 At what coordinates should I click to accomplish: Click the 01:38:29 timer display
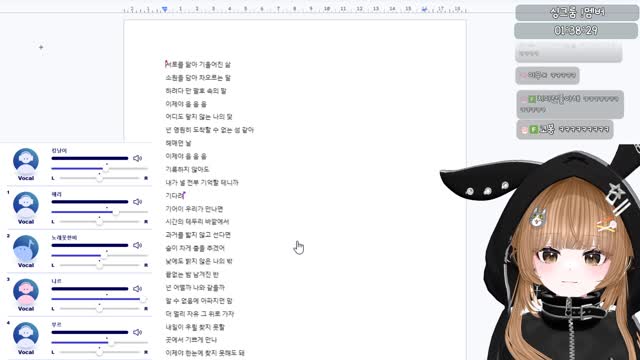pyautogui.click(x=576, y=31)
